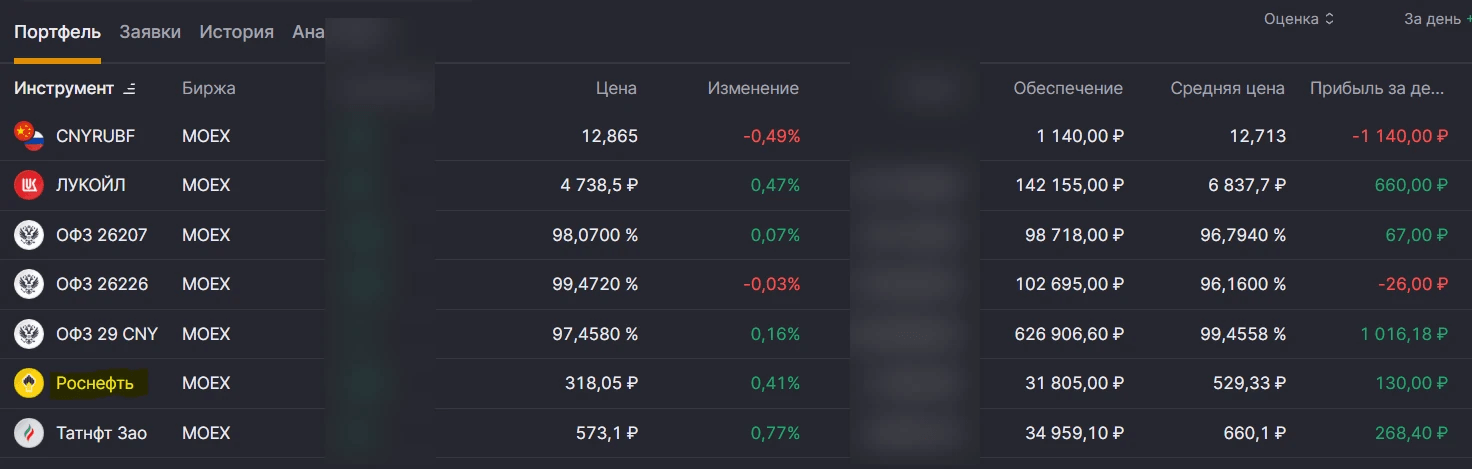Click the average price 99,4558 %

(1244, 334)
